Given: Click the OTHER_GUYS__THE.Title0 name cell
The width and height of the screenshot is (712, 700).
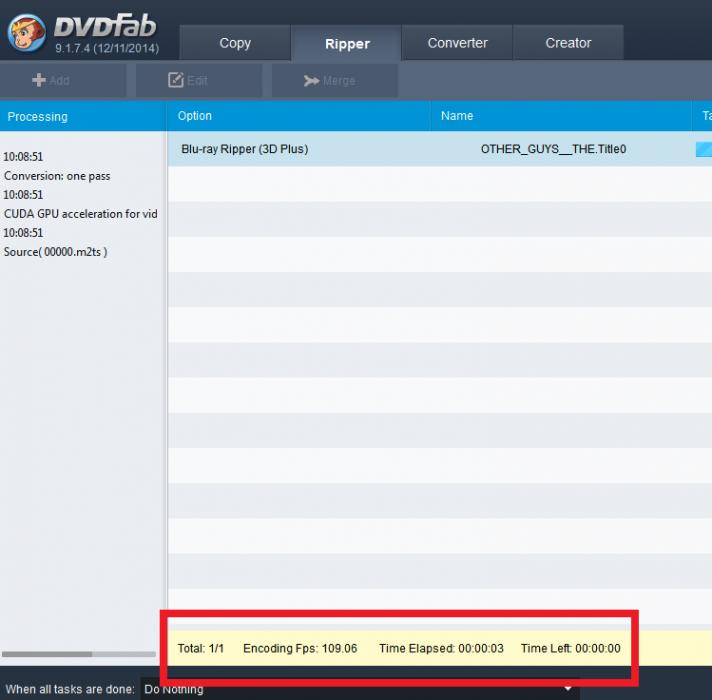Looking at the screenshot, I should click(553, 149).
